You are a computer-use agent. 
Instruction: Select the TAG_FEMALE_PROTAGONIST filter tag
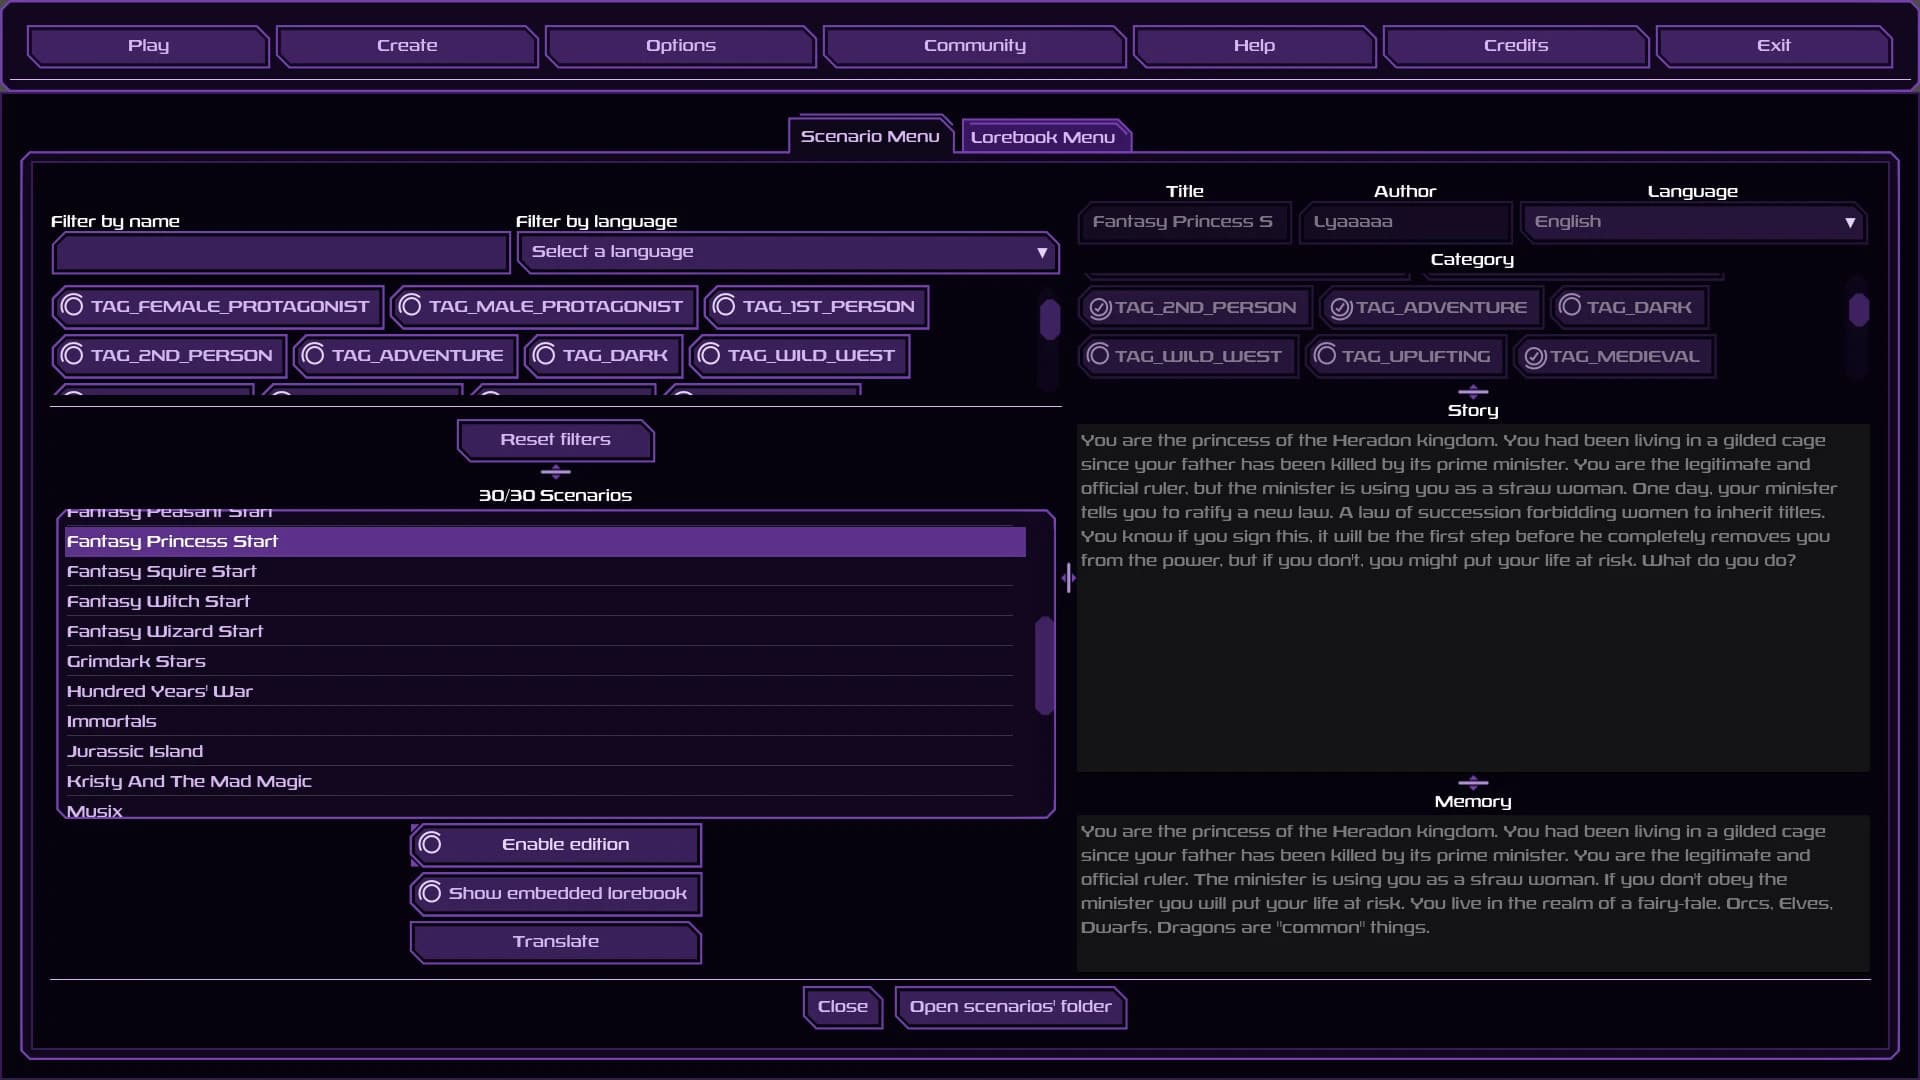217,306
